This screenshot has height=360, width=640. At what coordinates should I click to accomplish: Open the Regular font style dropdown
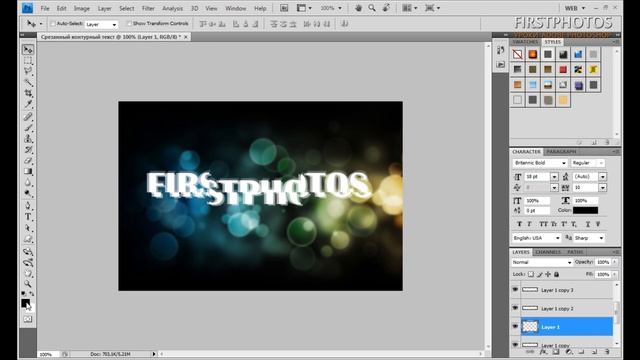pos(588,163)
